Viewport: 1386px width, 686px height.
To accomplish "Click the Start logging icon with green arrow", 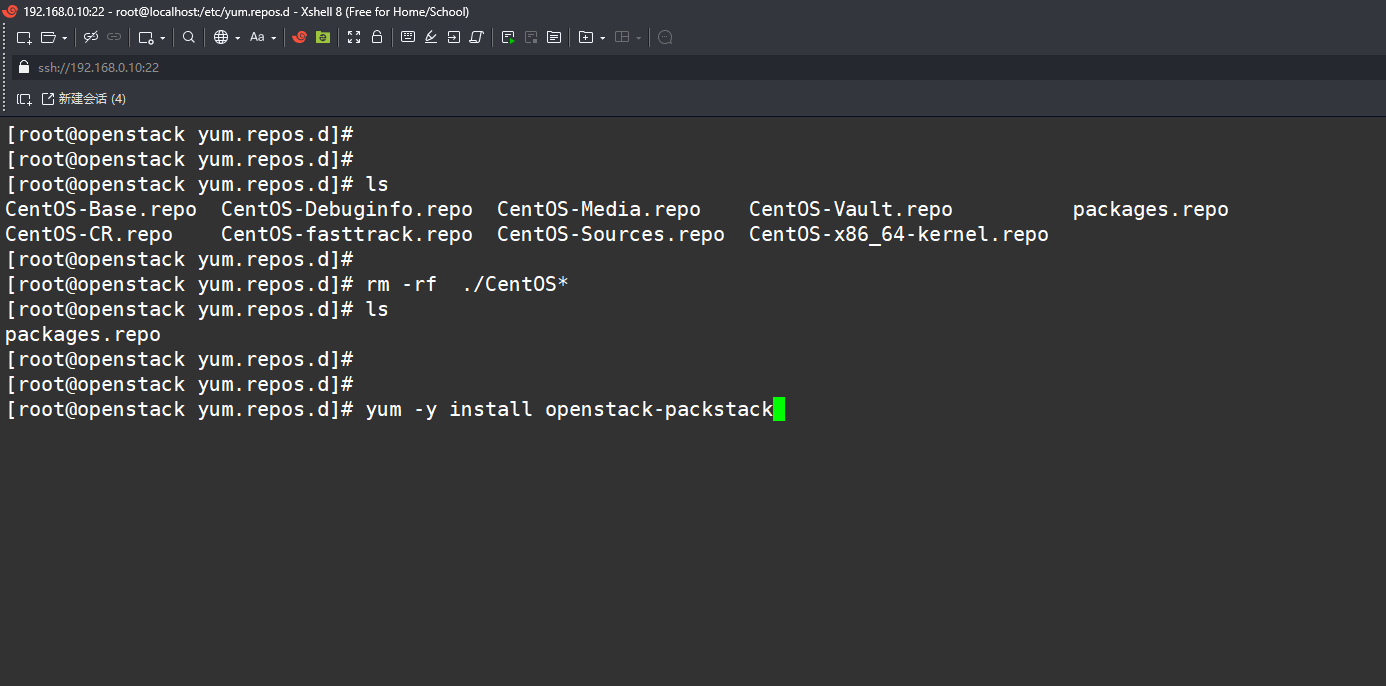I will (x=508, y=37).
